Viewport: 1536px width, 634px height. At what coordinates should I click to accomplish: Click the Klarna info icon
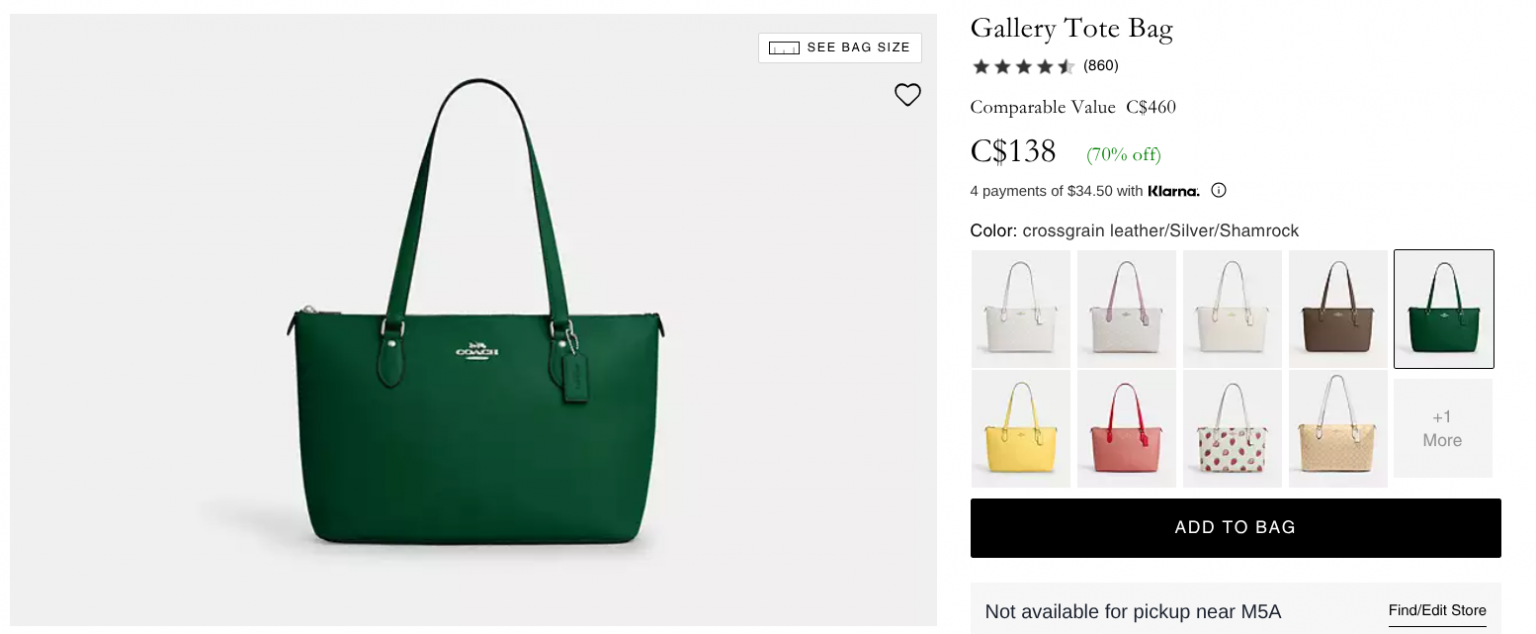(x=1218, y=190)
